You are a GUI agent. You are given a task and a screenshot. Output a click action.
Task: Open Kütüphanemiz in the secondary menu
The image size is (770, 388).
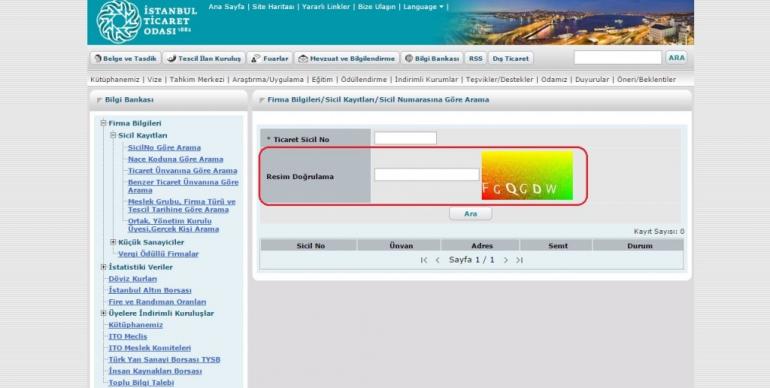click(114, 80)
